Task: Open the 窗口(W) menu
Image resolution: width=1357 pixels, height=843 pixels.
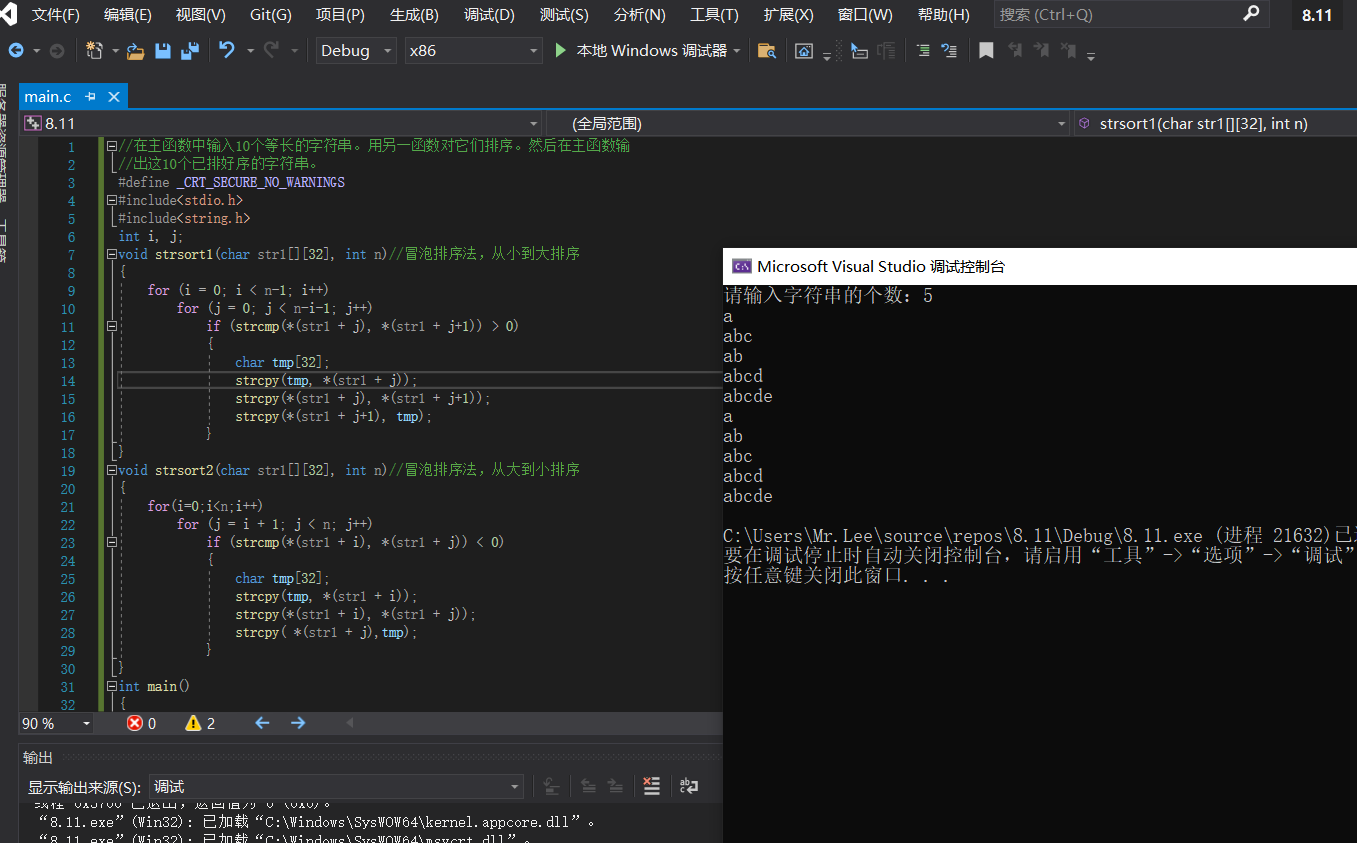Action: click(x=865, y=15)
